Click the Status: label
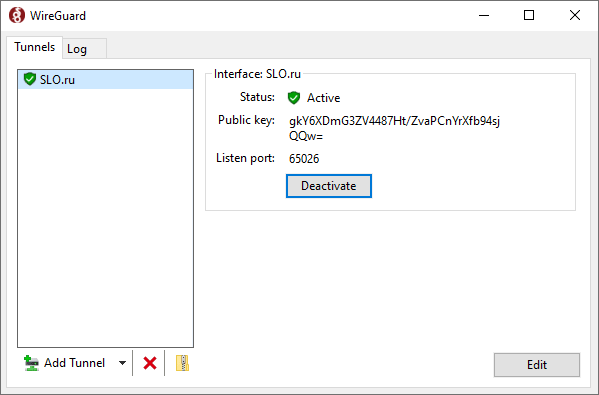Image resolution: width=599 pixels, height=395 pixels. (x=257, y=97)
